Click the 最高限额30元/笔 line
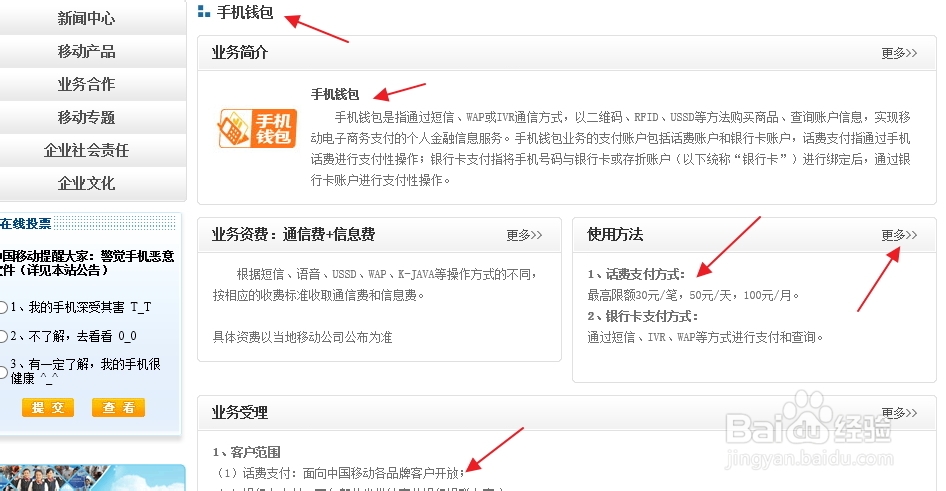The width and height of the screenshot is (946, 491). point(693,296)
